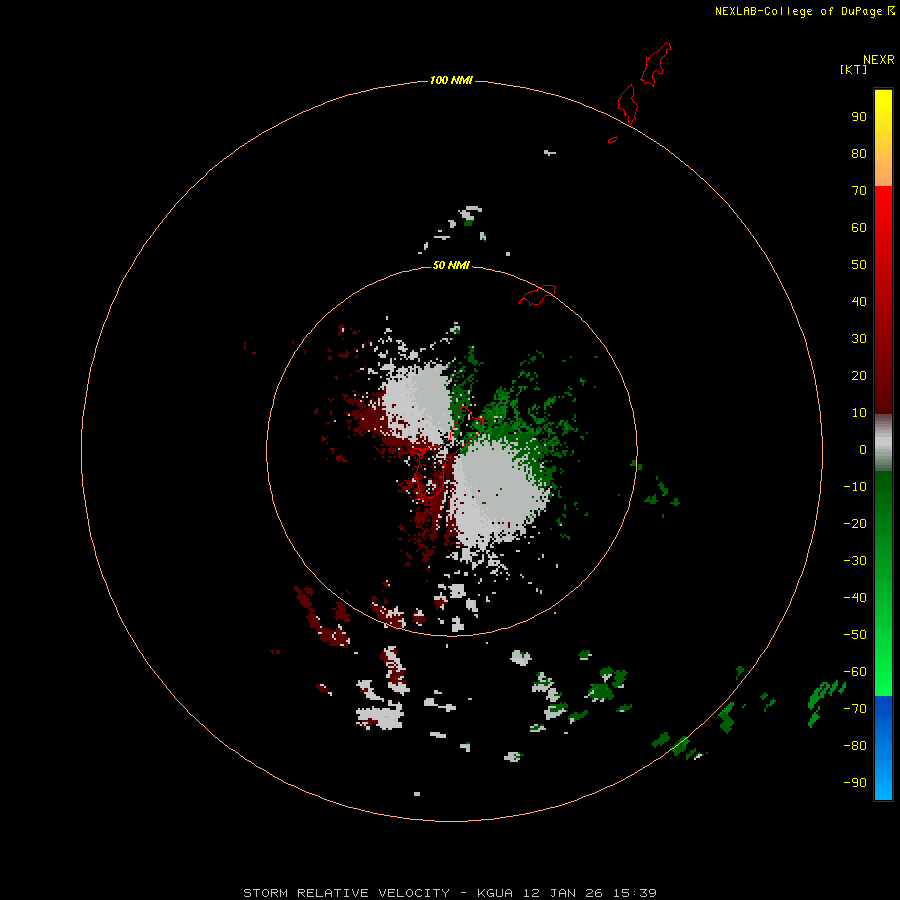Click the 60 value on velocity scale
This screenshot has height=900, width=900.
point(859,227)
